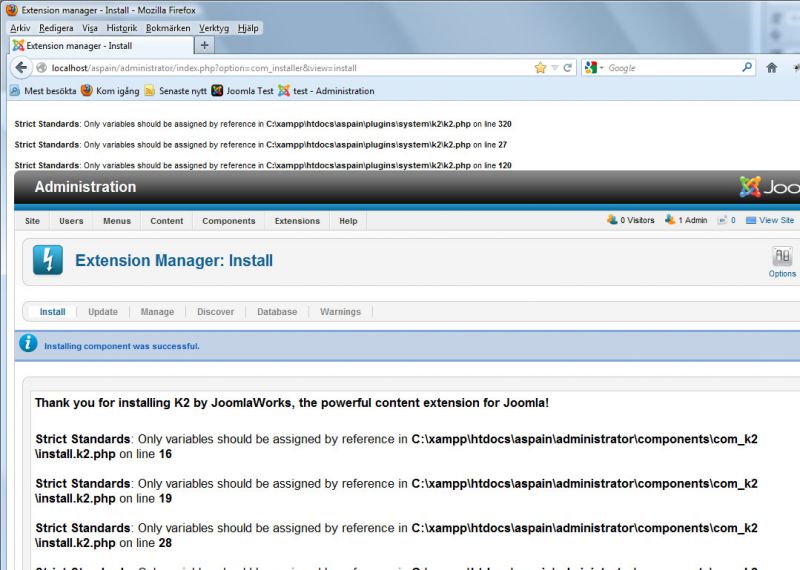Open the Joomla Help menu
800x570 pixels.
click(x=348, y=221)
